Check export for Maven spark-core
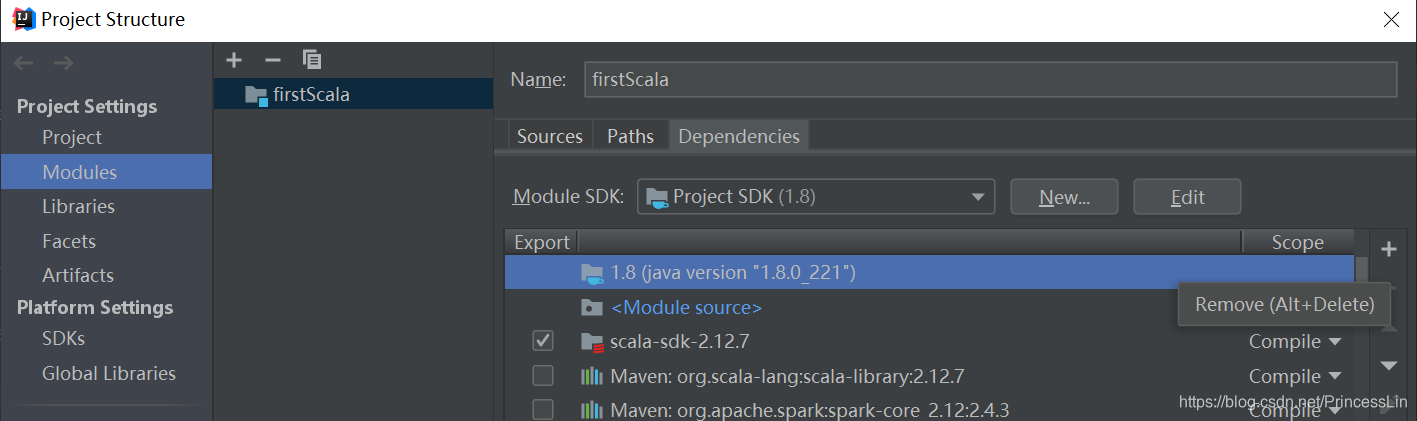The height and width of the screenshot is (421, 1417). (543, 410)
